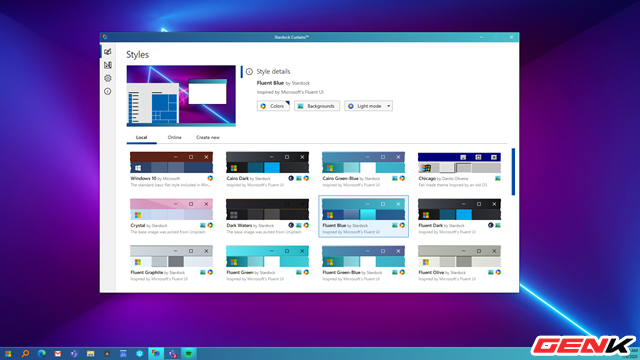Open File Explorer from taskbar
Image resolution: width=640 pixels, height=360 pixels.
point(90,354)
